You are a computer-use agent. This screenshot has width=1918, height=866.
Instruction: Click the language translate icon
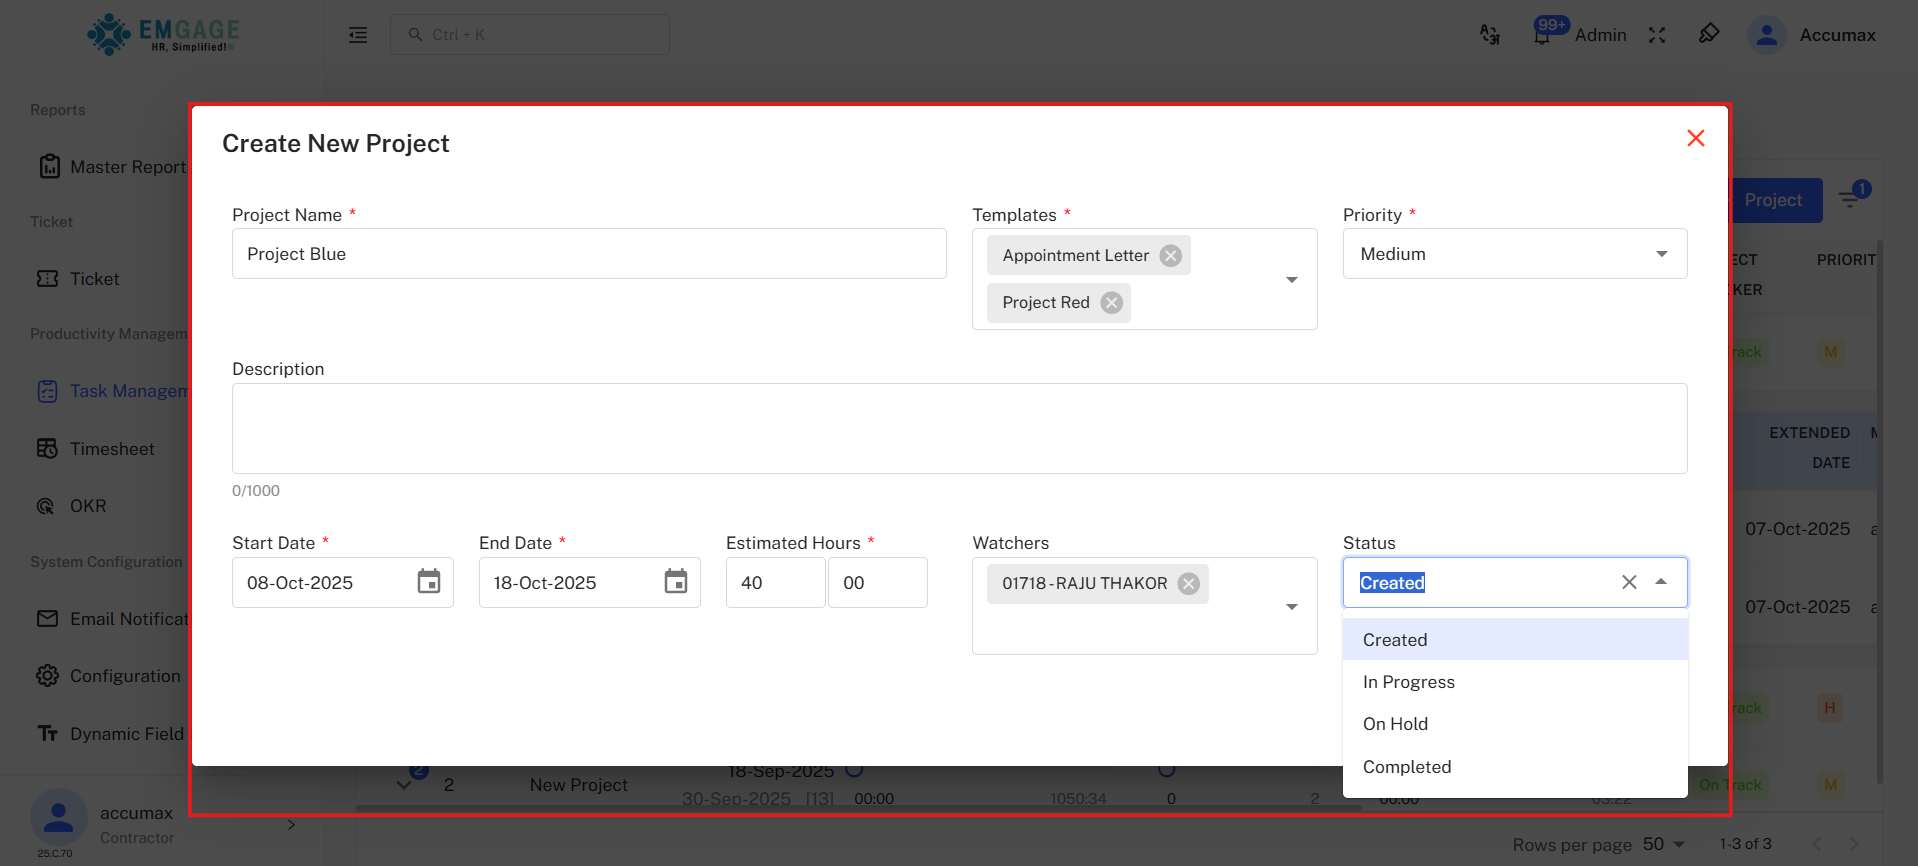1490,35
